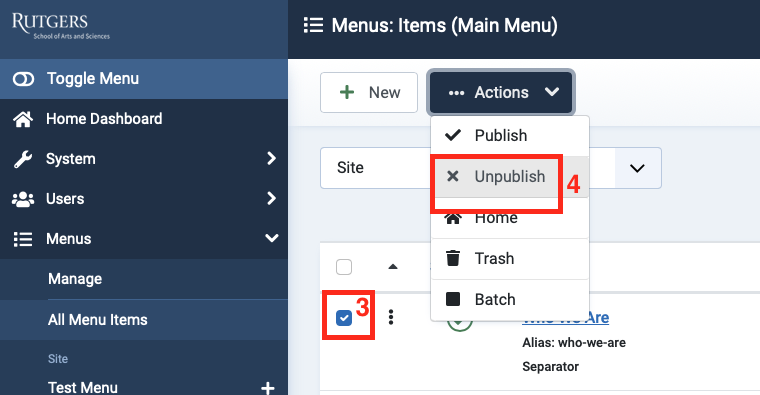Open Home Dashboard from the sidebar
Image resolution: width=760 pixels, height=395 pixels.
[143, 119]
